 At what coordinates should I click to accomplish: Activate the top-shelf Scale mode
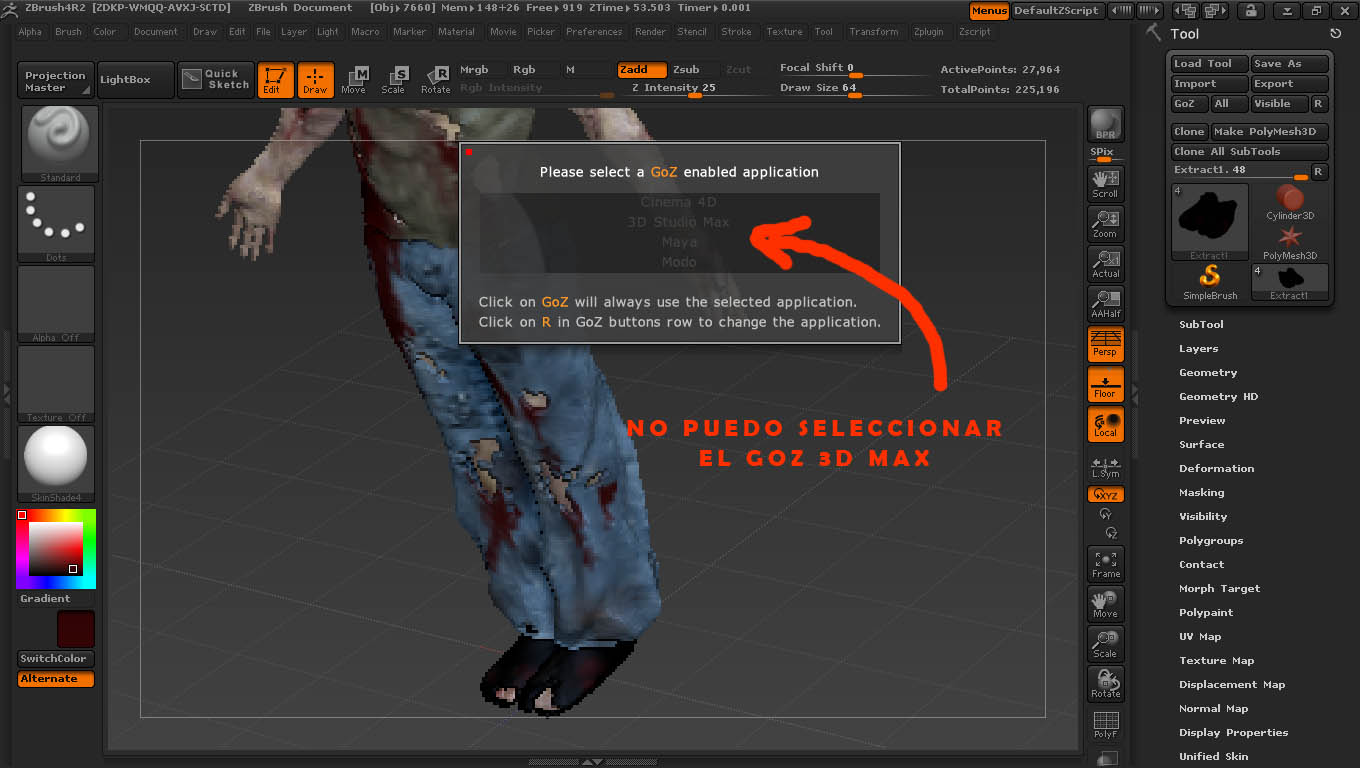pyautogui.click(x=394, y=80)
